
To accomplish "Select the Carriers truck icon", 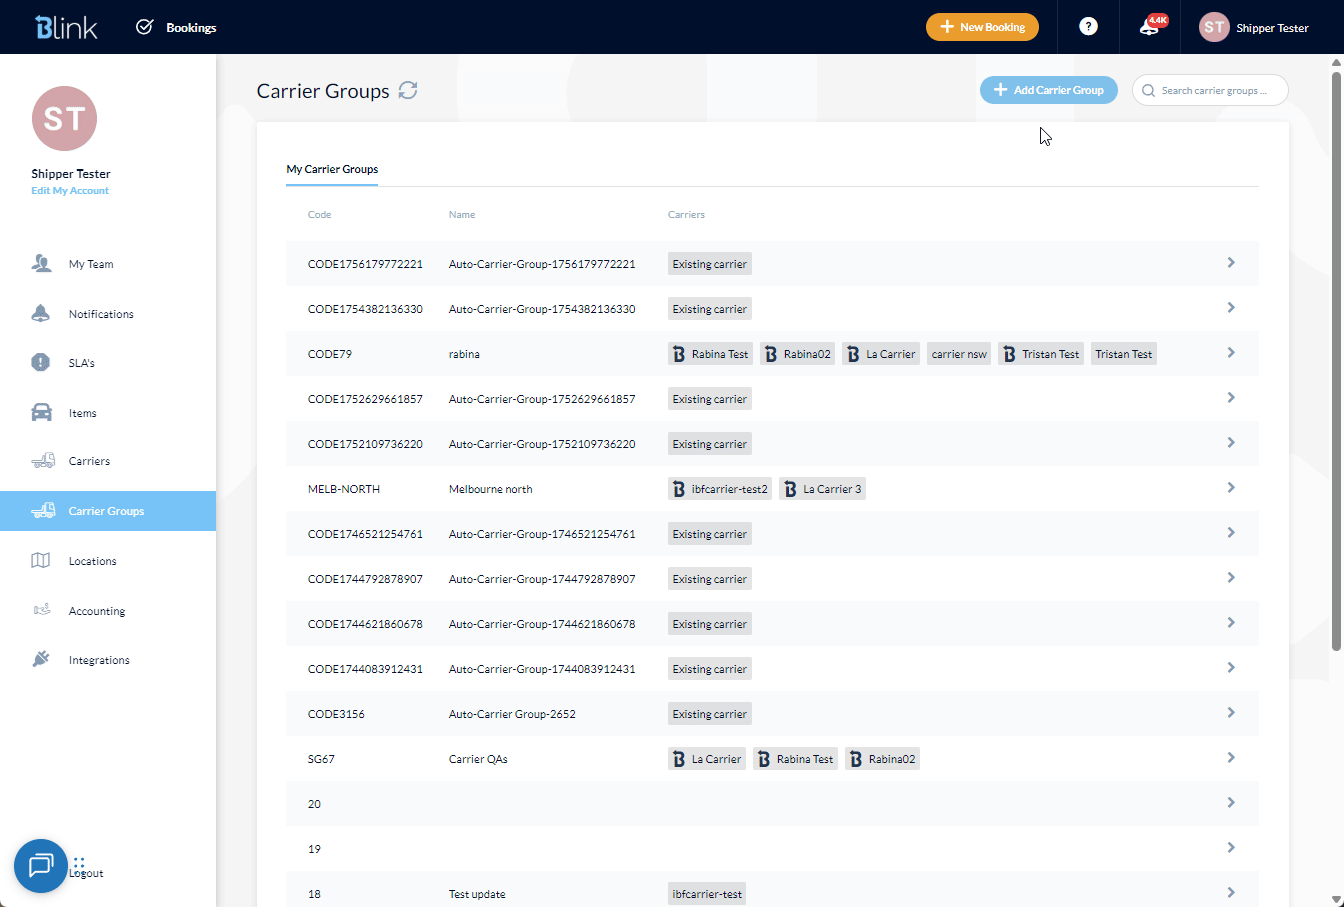I will [x=41, y=461].
